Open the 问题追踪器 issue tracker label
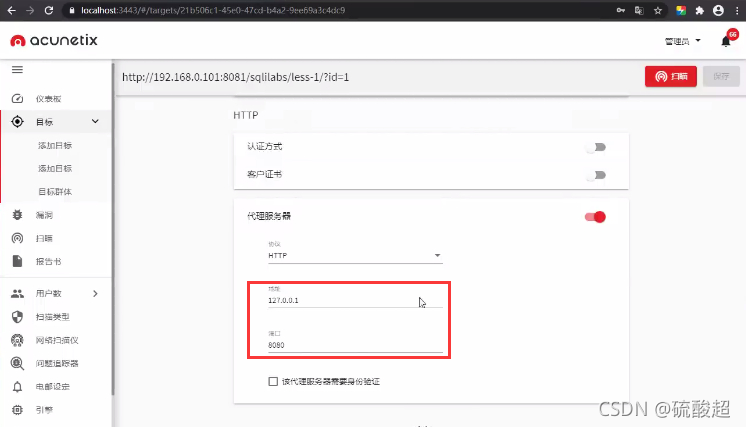The width and height of the screenshot is (746, 427). click(x=57, y=363)
